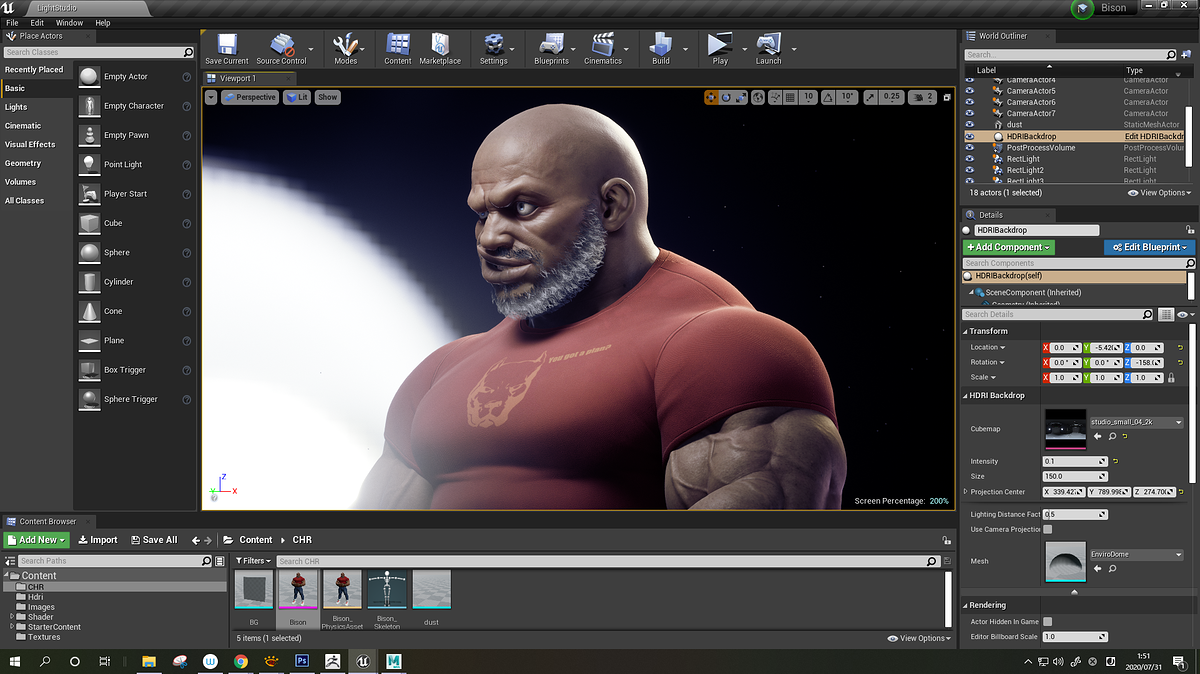Toggle surface snapping icon in viewport
The height and width of the screenshot is (674, 1200).
point(775,97)
